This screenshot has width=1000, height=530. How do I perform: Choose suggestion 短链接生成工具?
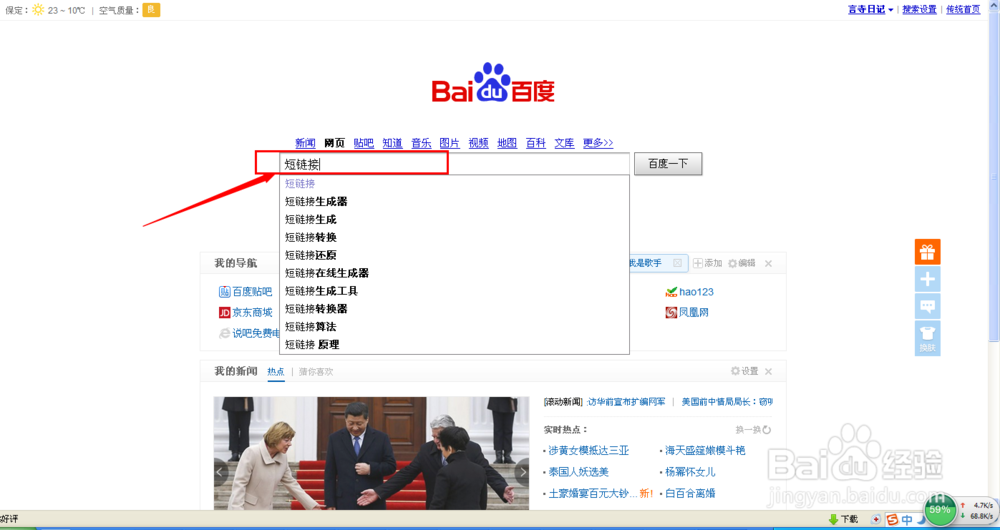(454, 291)
